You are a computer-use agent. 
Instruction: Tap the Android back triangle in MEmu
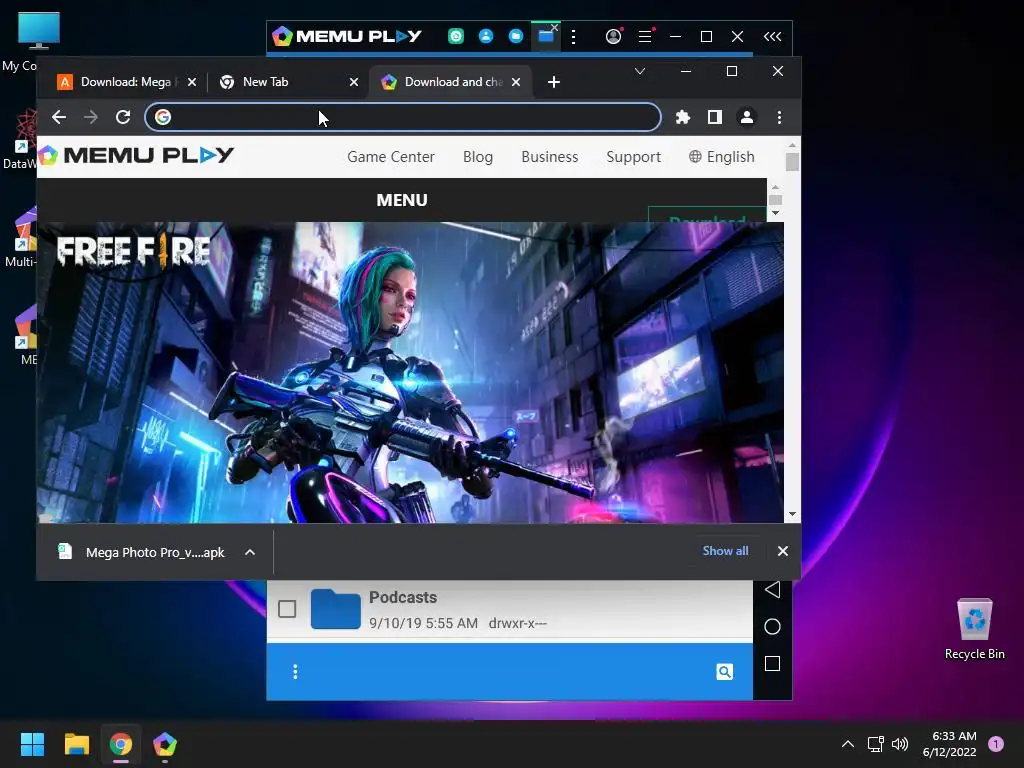click(773, 590)
